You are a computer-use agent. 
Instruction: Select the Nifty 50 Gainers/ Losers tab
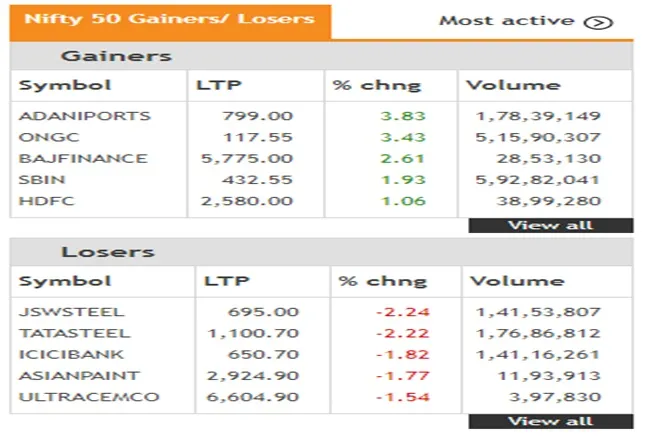coord(169,19)
